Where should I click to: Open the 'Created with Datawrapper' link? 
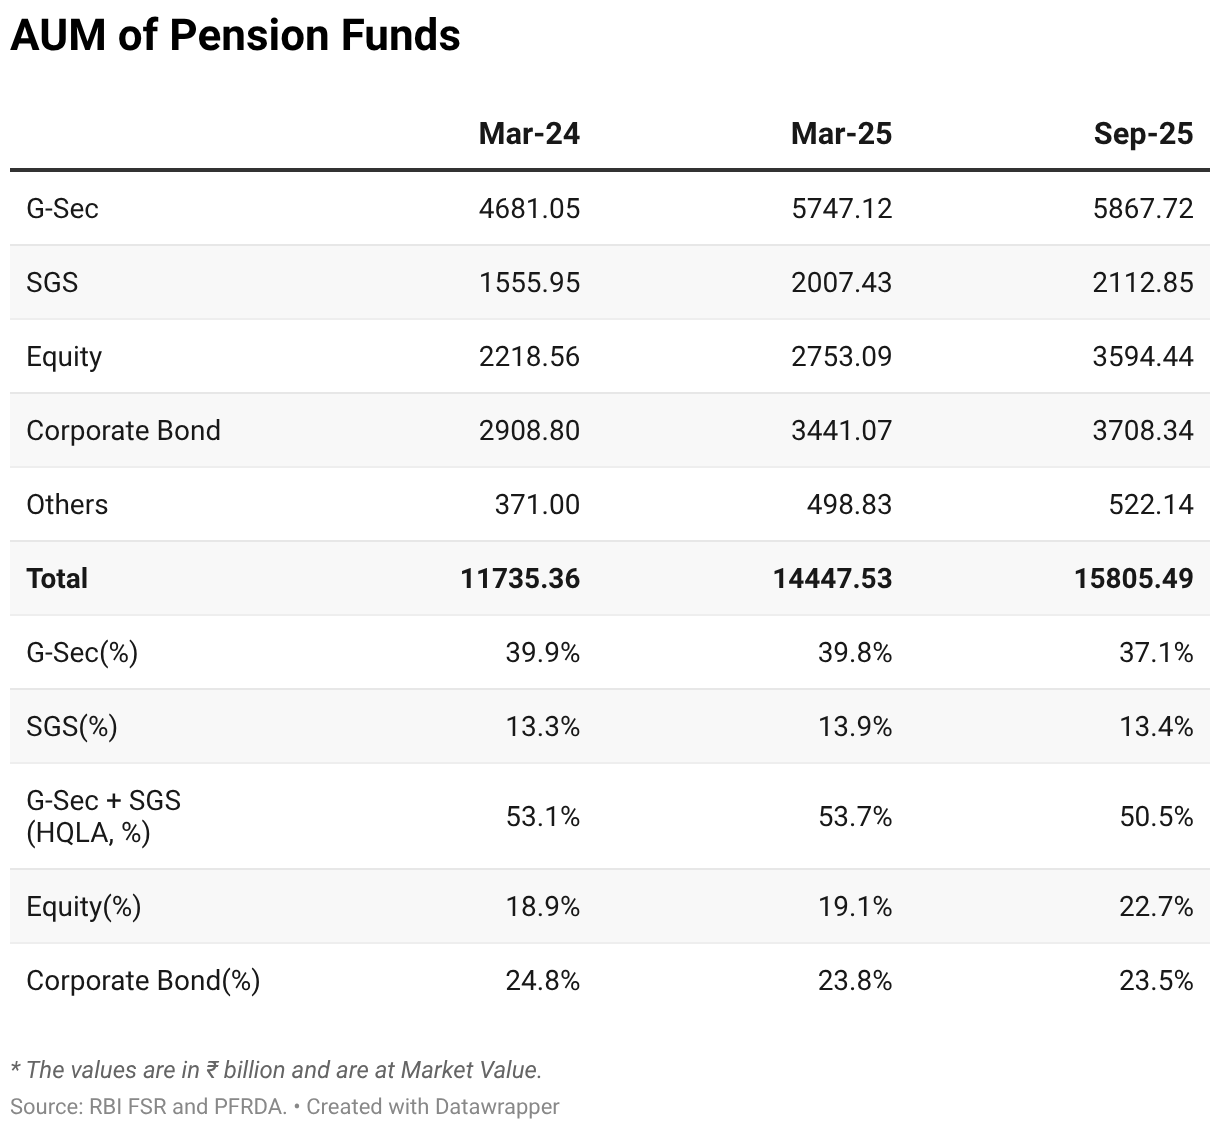click(x=433, y=1106)
